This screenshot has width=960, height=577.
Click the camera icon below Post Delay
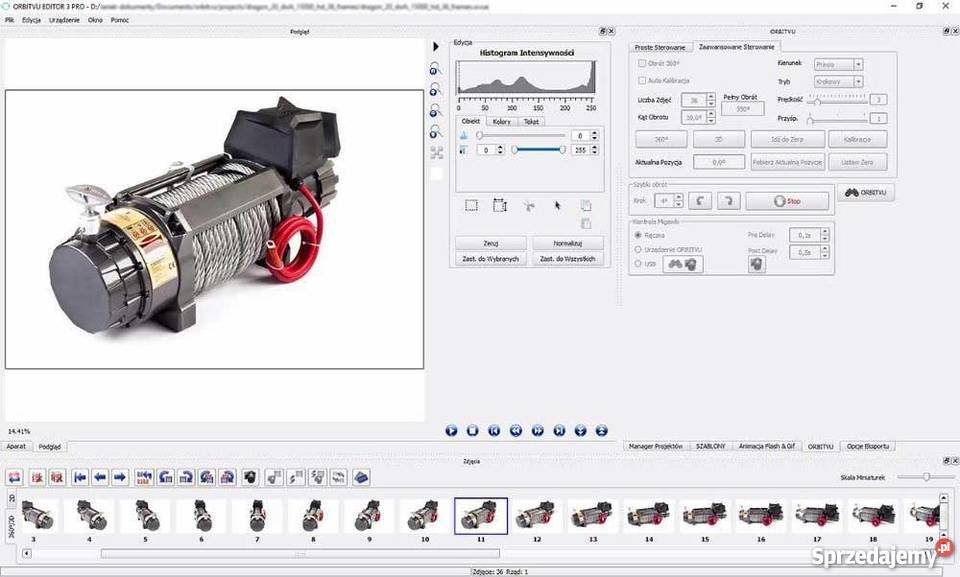point(757,264)
